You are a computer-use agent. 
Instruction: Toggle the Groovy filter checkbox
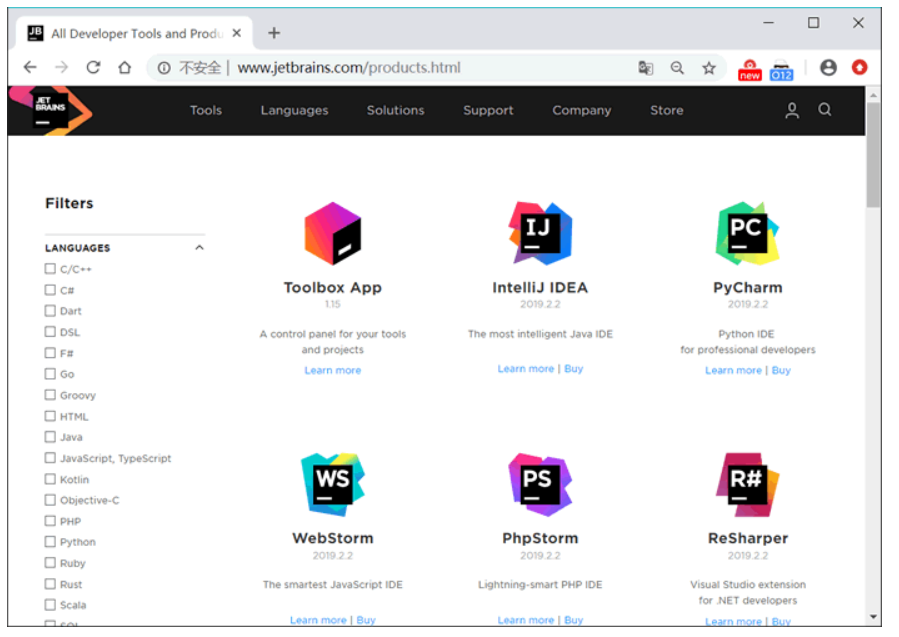50,394
